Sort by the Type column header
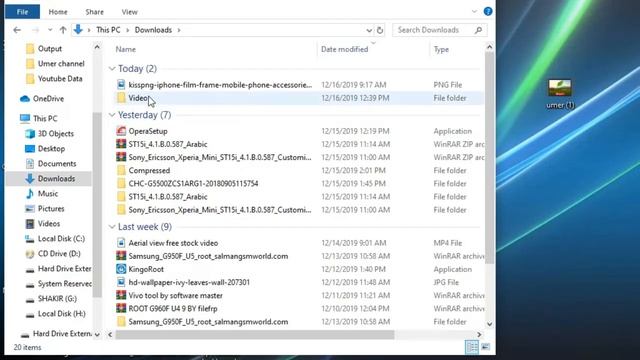The image size is (640, 360). tap(441, 49)
